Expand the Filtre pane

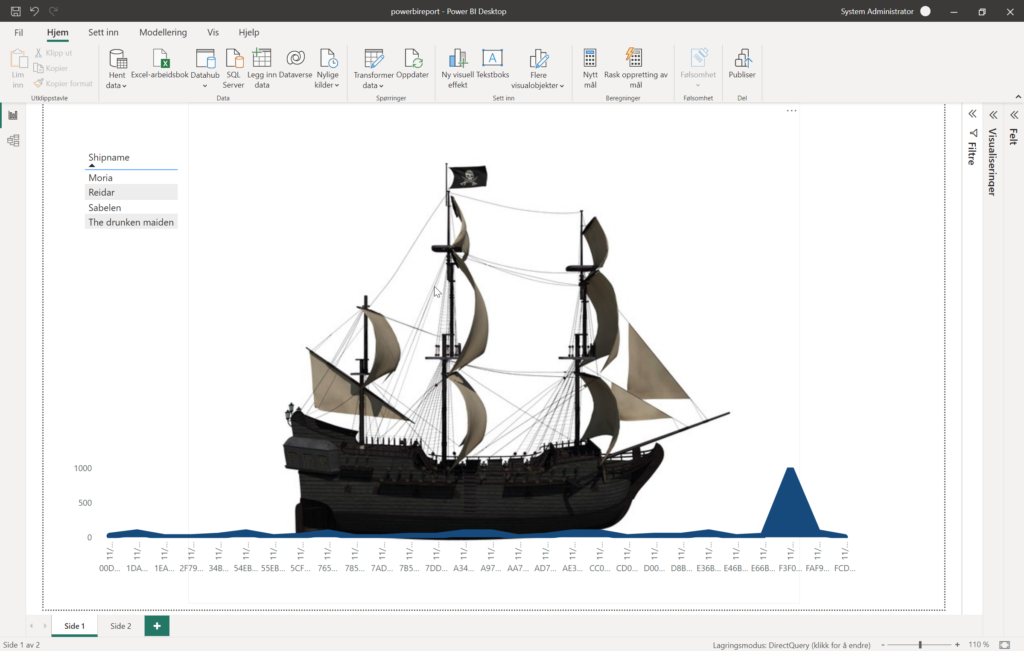[x=972, y=114]
